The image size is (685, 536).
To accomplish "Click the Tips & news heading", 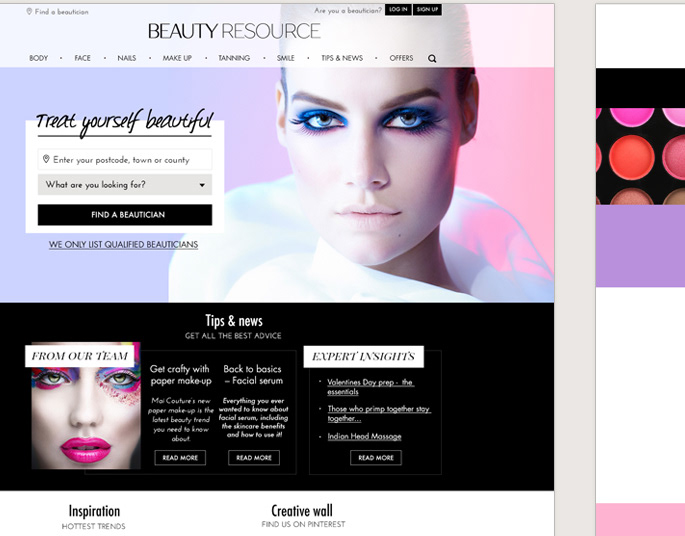I will click(x=234, y=321).
